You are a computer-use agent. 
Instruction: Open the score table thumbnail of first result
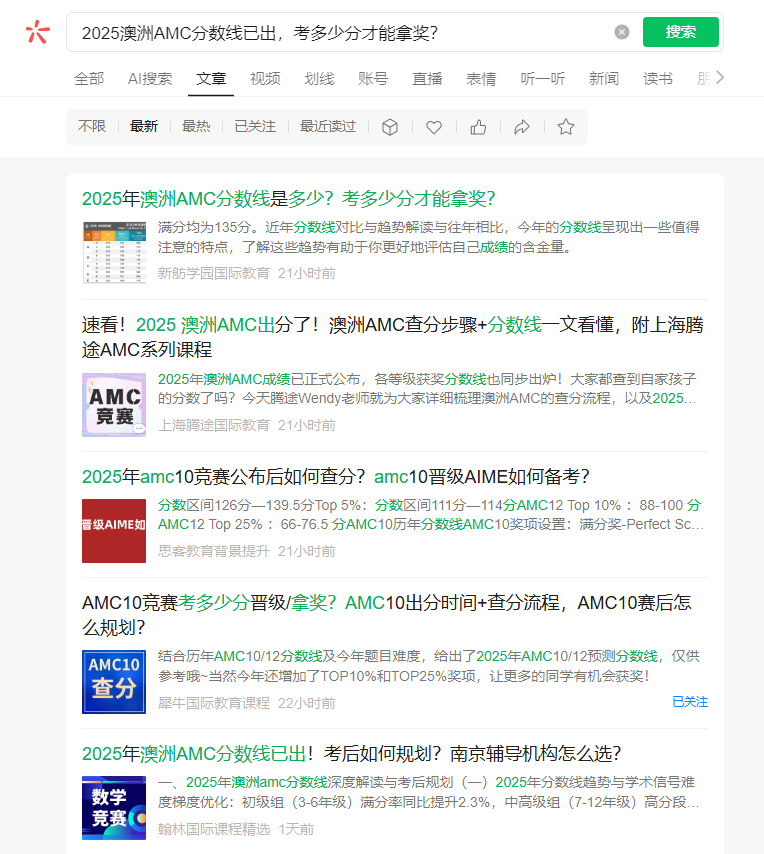pyautogui.click(x=114, y=252)
